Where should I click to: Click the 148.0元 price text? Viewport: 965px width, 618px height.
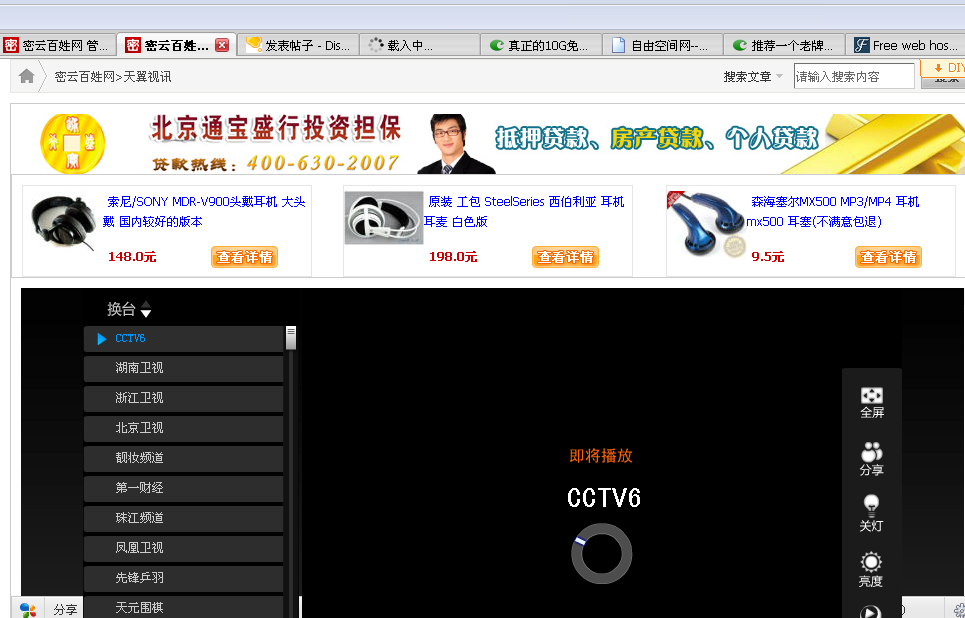[132, 257]
